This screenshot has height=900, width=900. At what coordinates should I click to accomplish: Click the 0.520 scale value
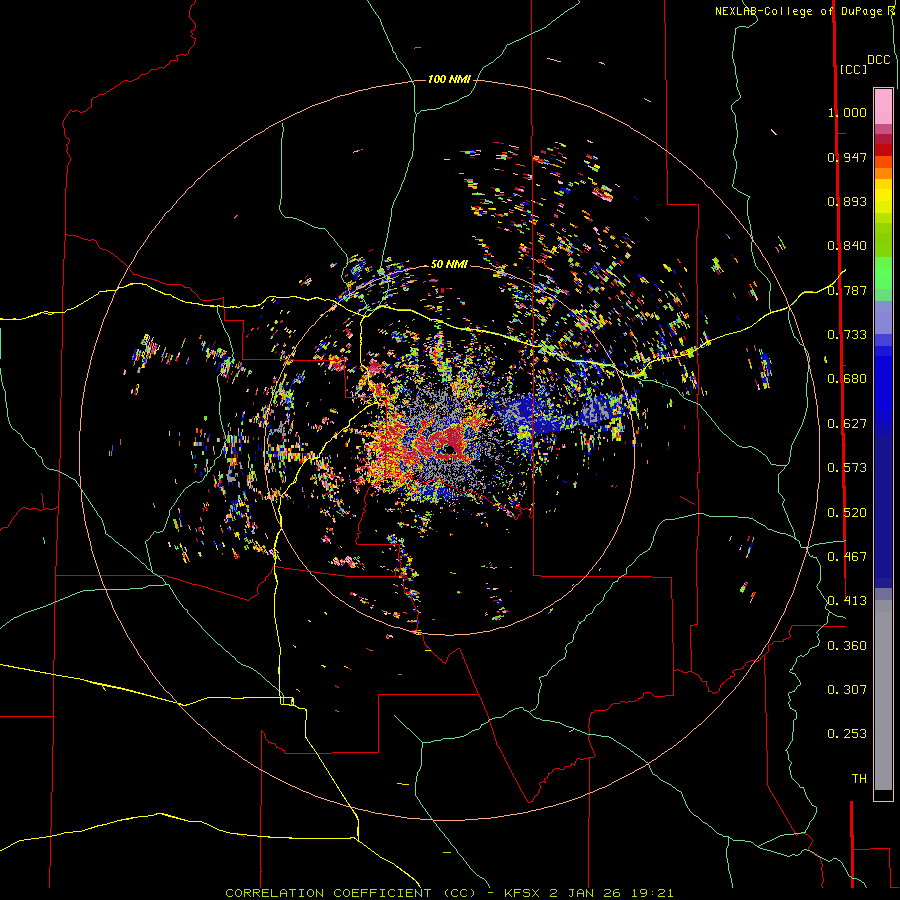847,513
